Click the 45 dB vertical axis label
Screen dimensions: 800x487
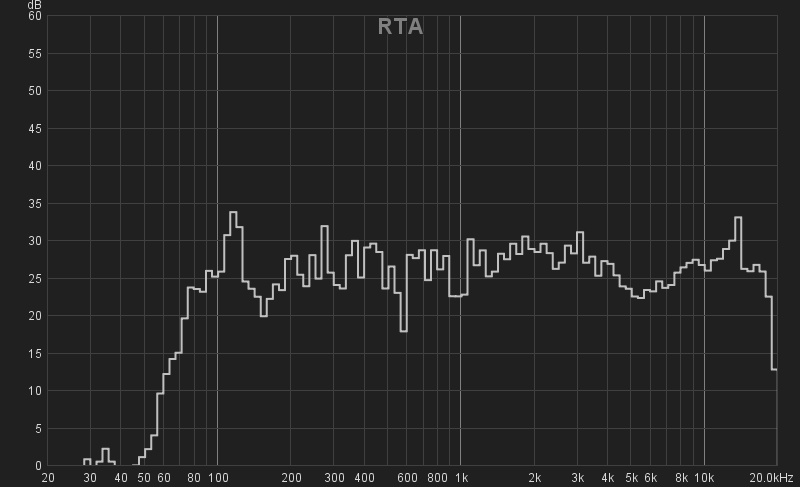coord(35,129)
